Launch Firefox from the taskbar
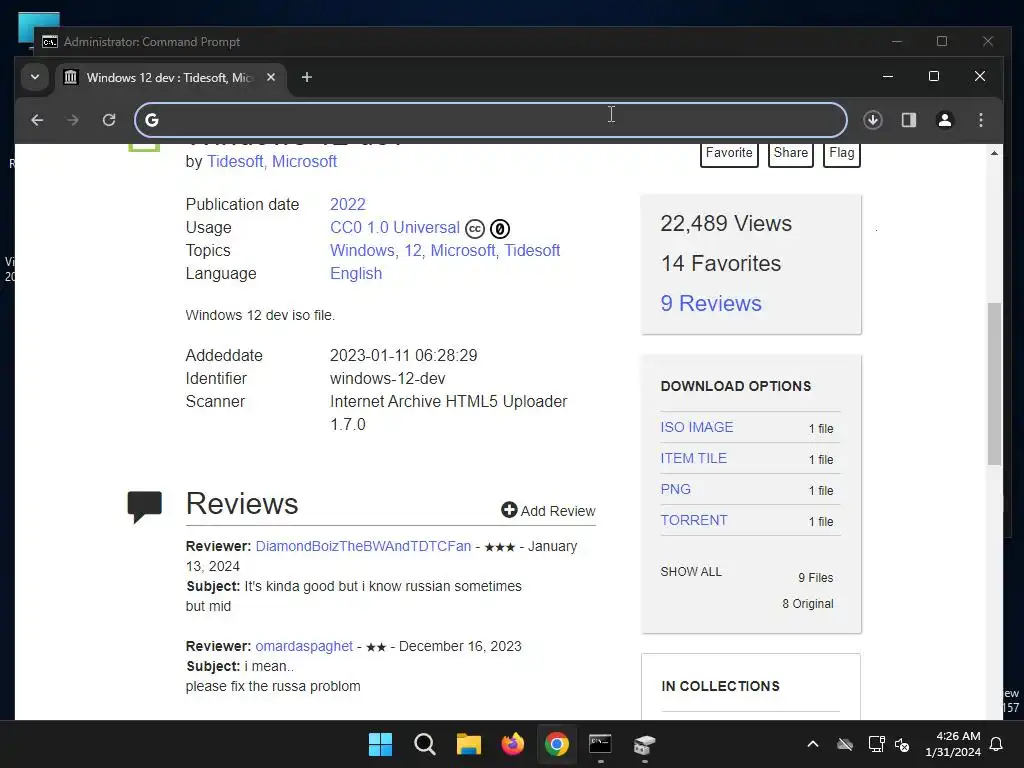 click(513, 744)
